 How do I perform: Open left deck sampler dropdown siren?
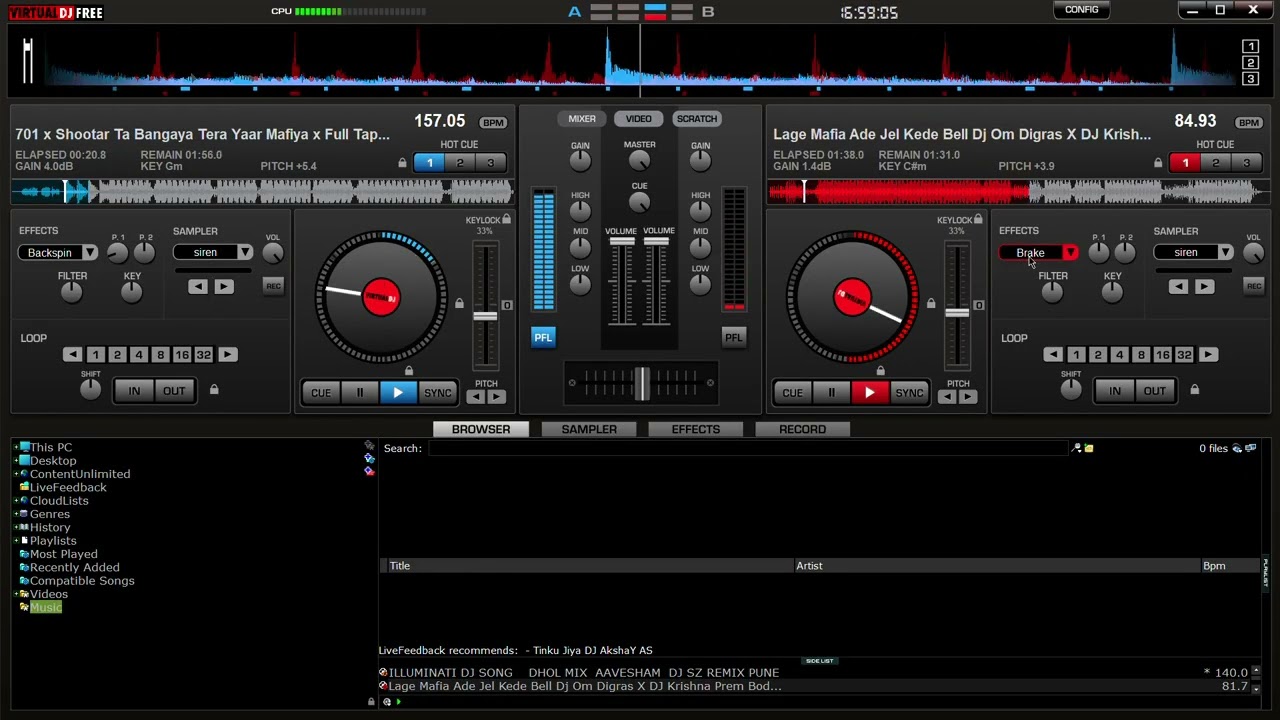(245, 253)
